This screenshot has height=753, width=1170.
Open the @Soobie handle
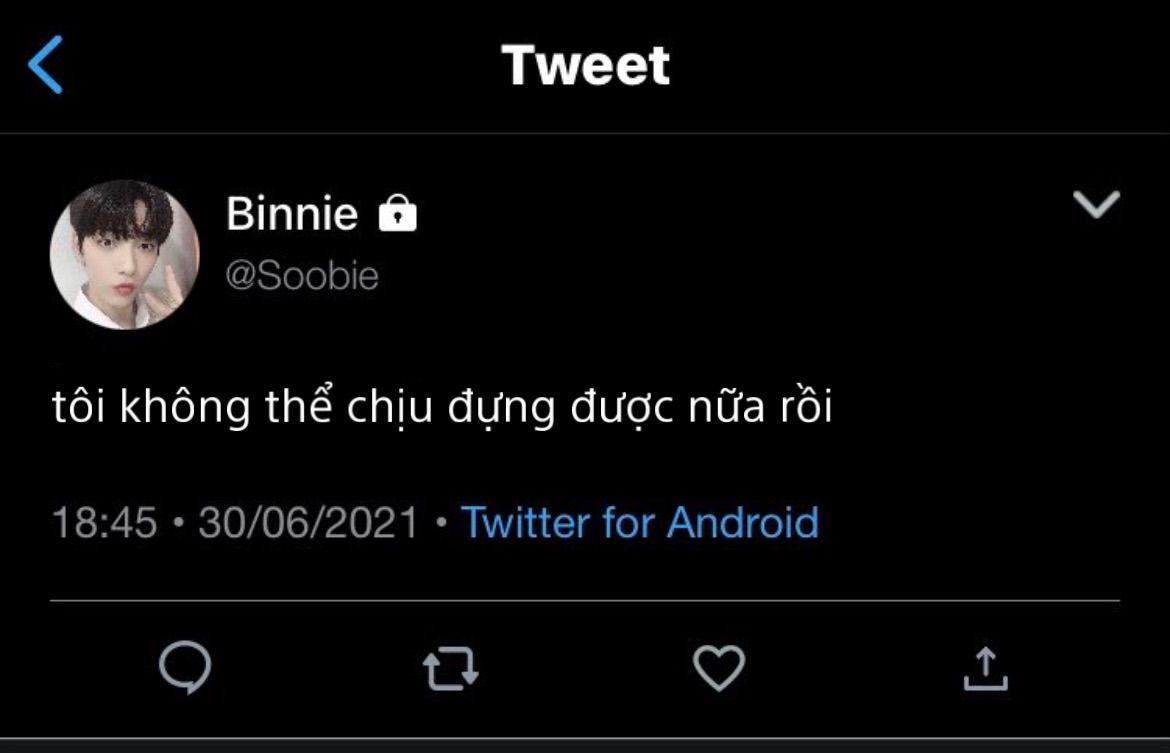[303, 276]
